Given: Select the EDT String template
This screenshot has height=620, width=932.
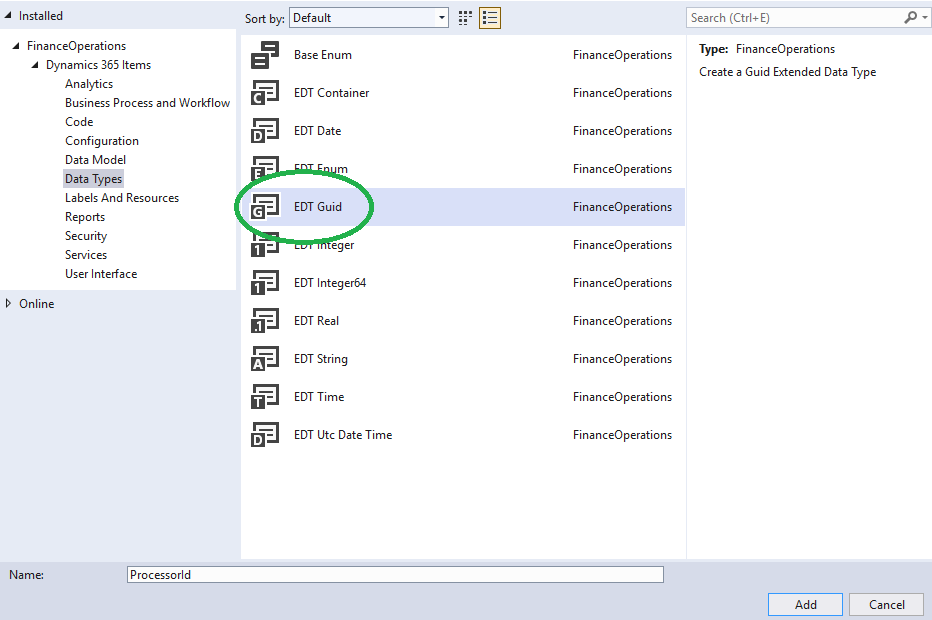Looking at the screenshot, I should pyautogui.click(x=463, y=359).
